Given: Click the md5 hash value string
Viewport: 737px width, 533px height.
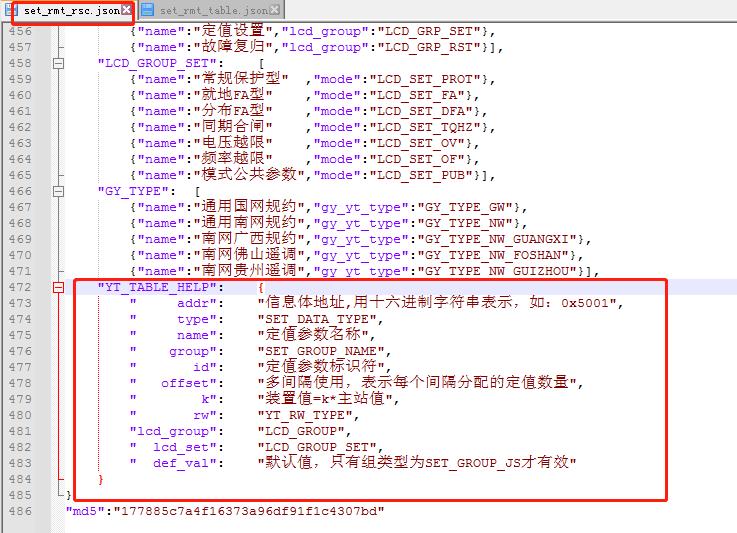Looking at the screenshot, I should (249, 511).
